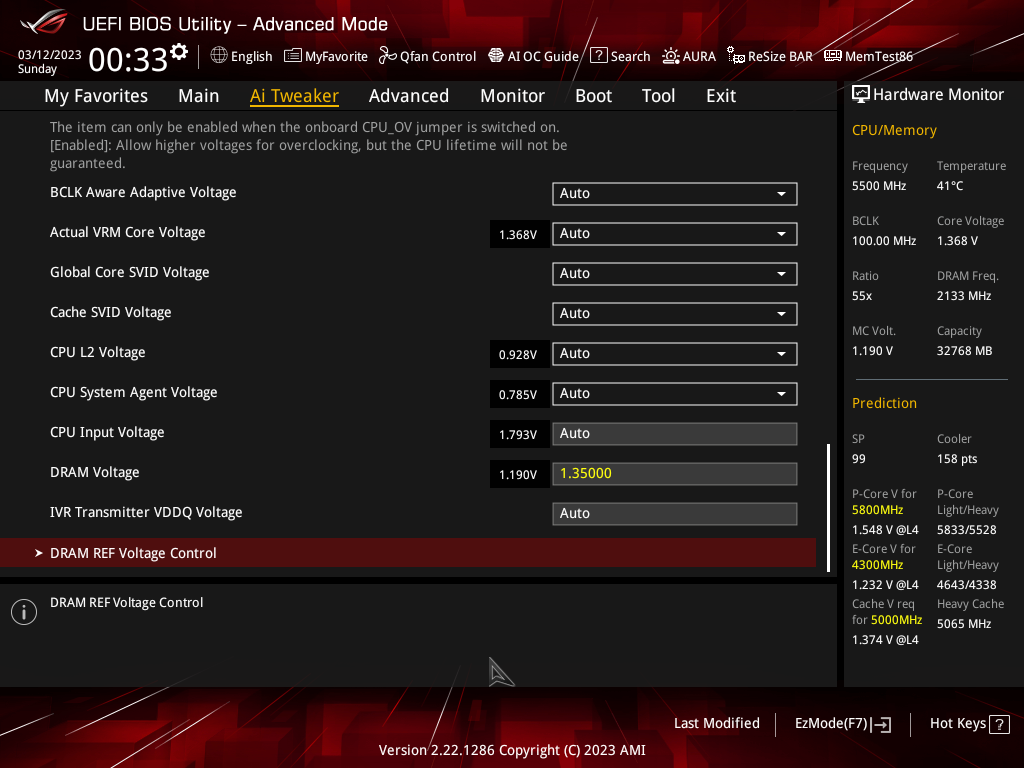Click the 1.190V DRAM voltage reading
Viewport: 1024px width, 768px height.
pos(519,474)
